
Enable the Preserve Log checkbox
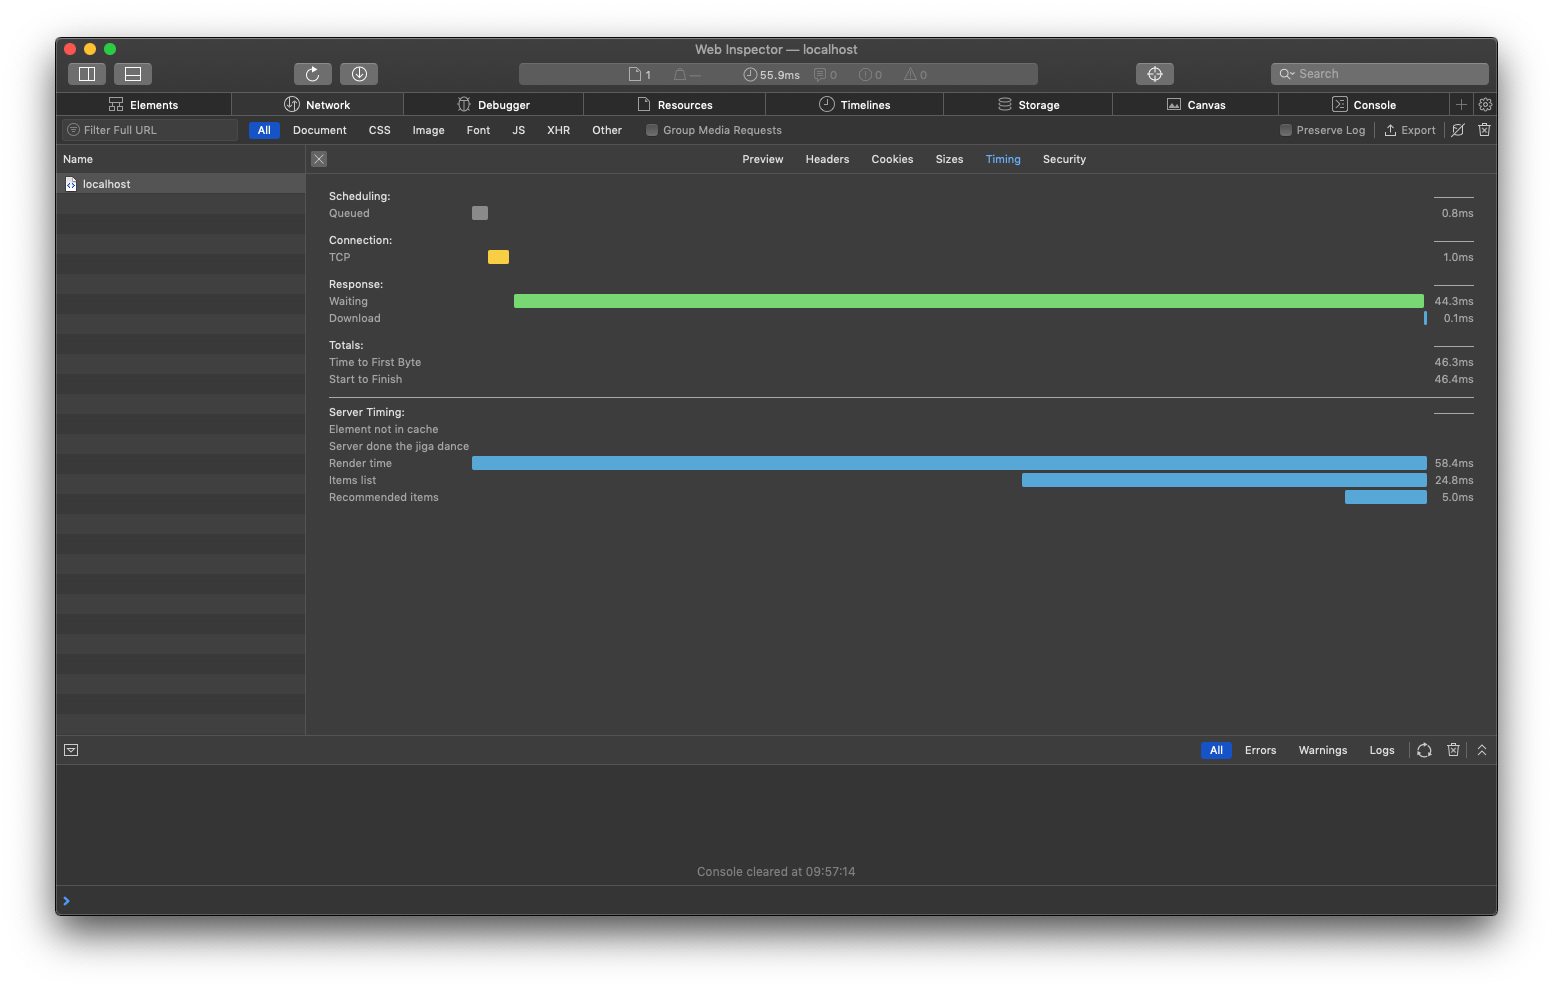pyautogui.click(x=1286, y=129)
